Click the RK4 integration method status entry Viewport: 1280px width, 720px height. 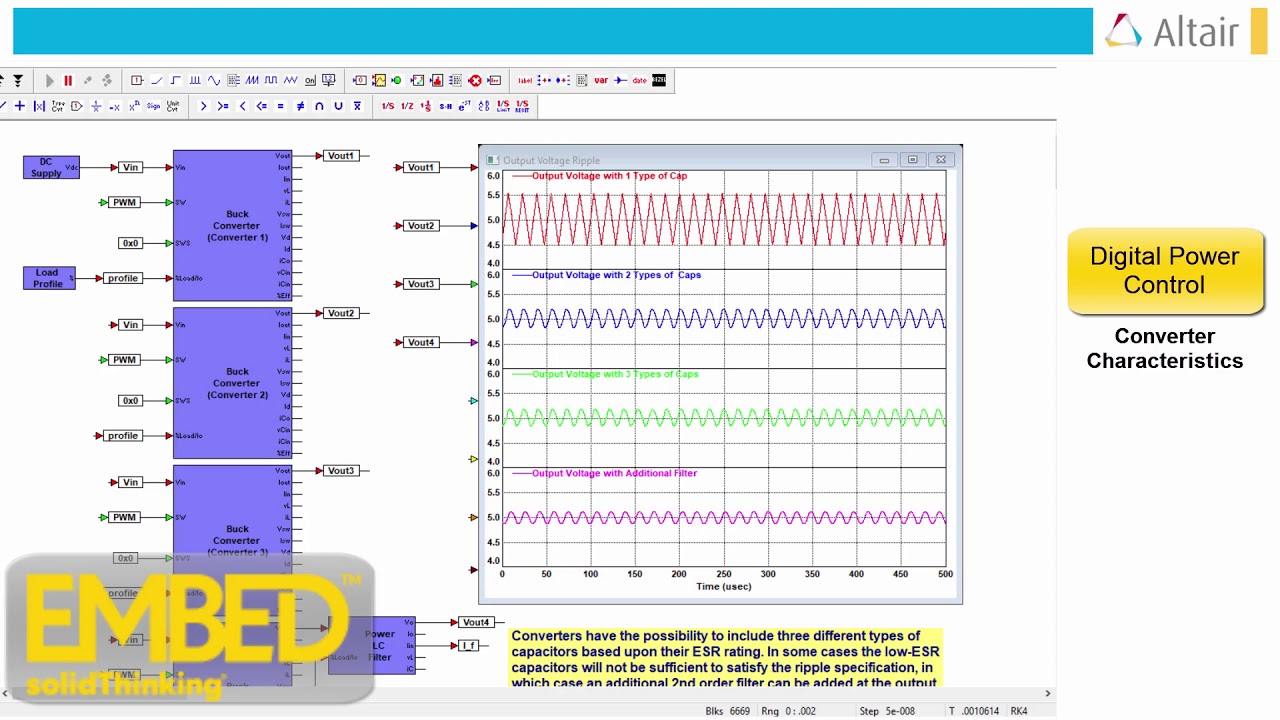coord(1019,711)
